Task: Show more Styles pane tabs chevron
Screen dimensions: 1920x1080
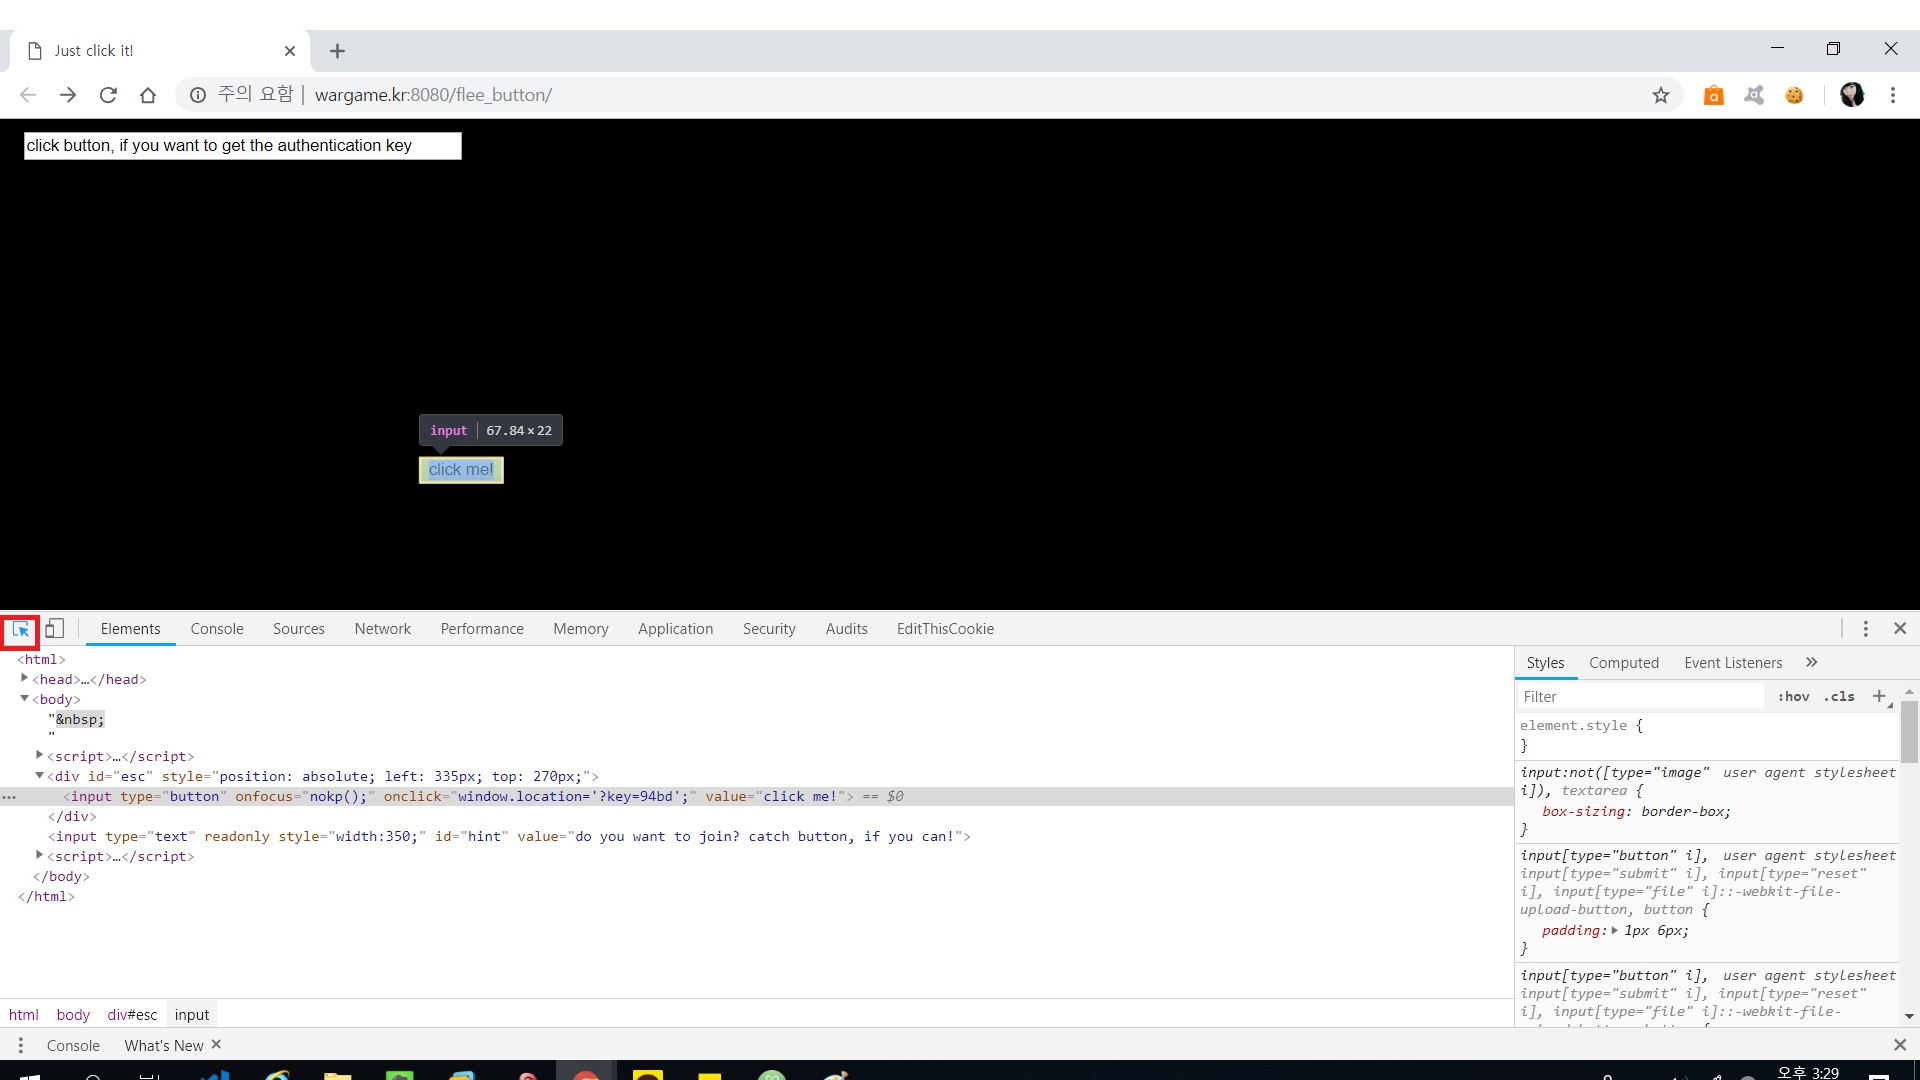Action: 1811,663
